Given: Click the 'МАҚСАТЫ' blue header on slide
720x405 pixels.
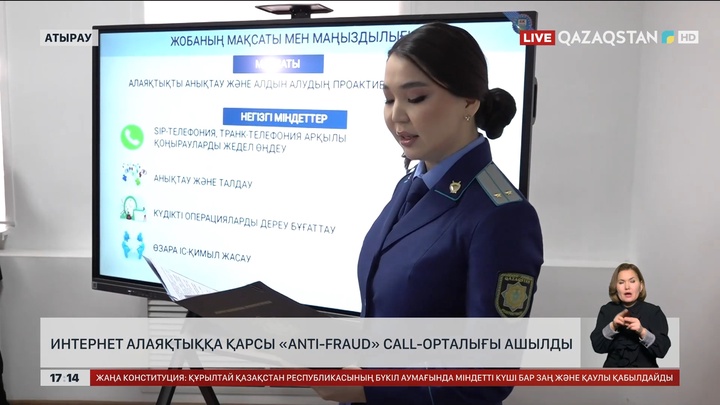Looking at the screenshot, I should pos(278,64).
